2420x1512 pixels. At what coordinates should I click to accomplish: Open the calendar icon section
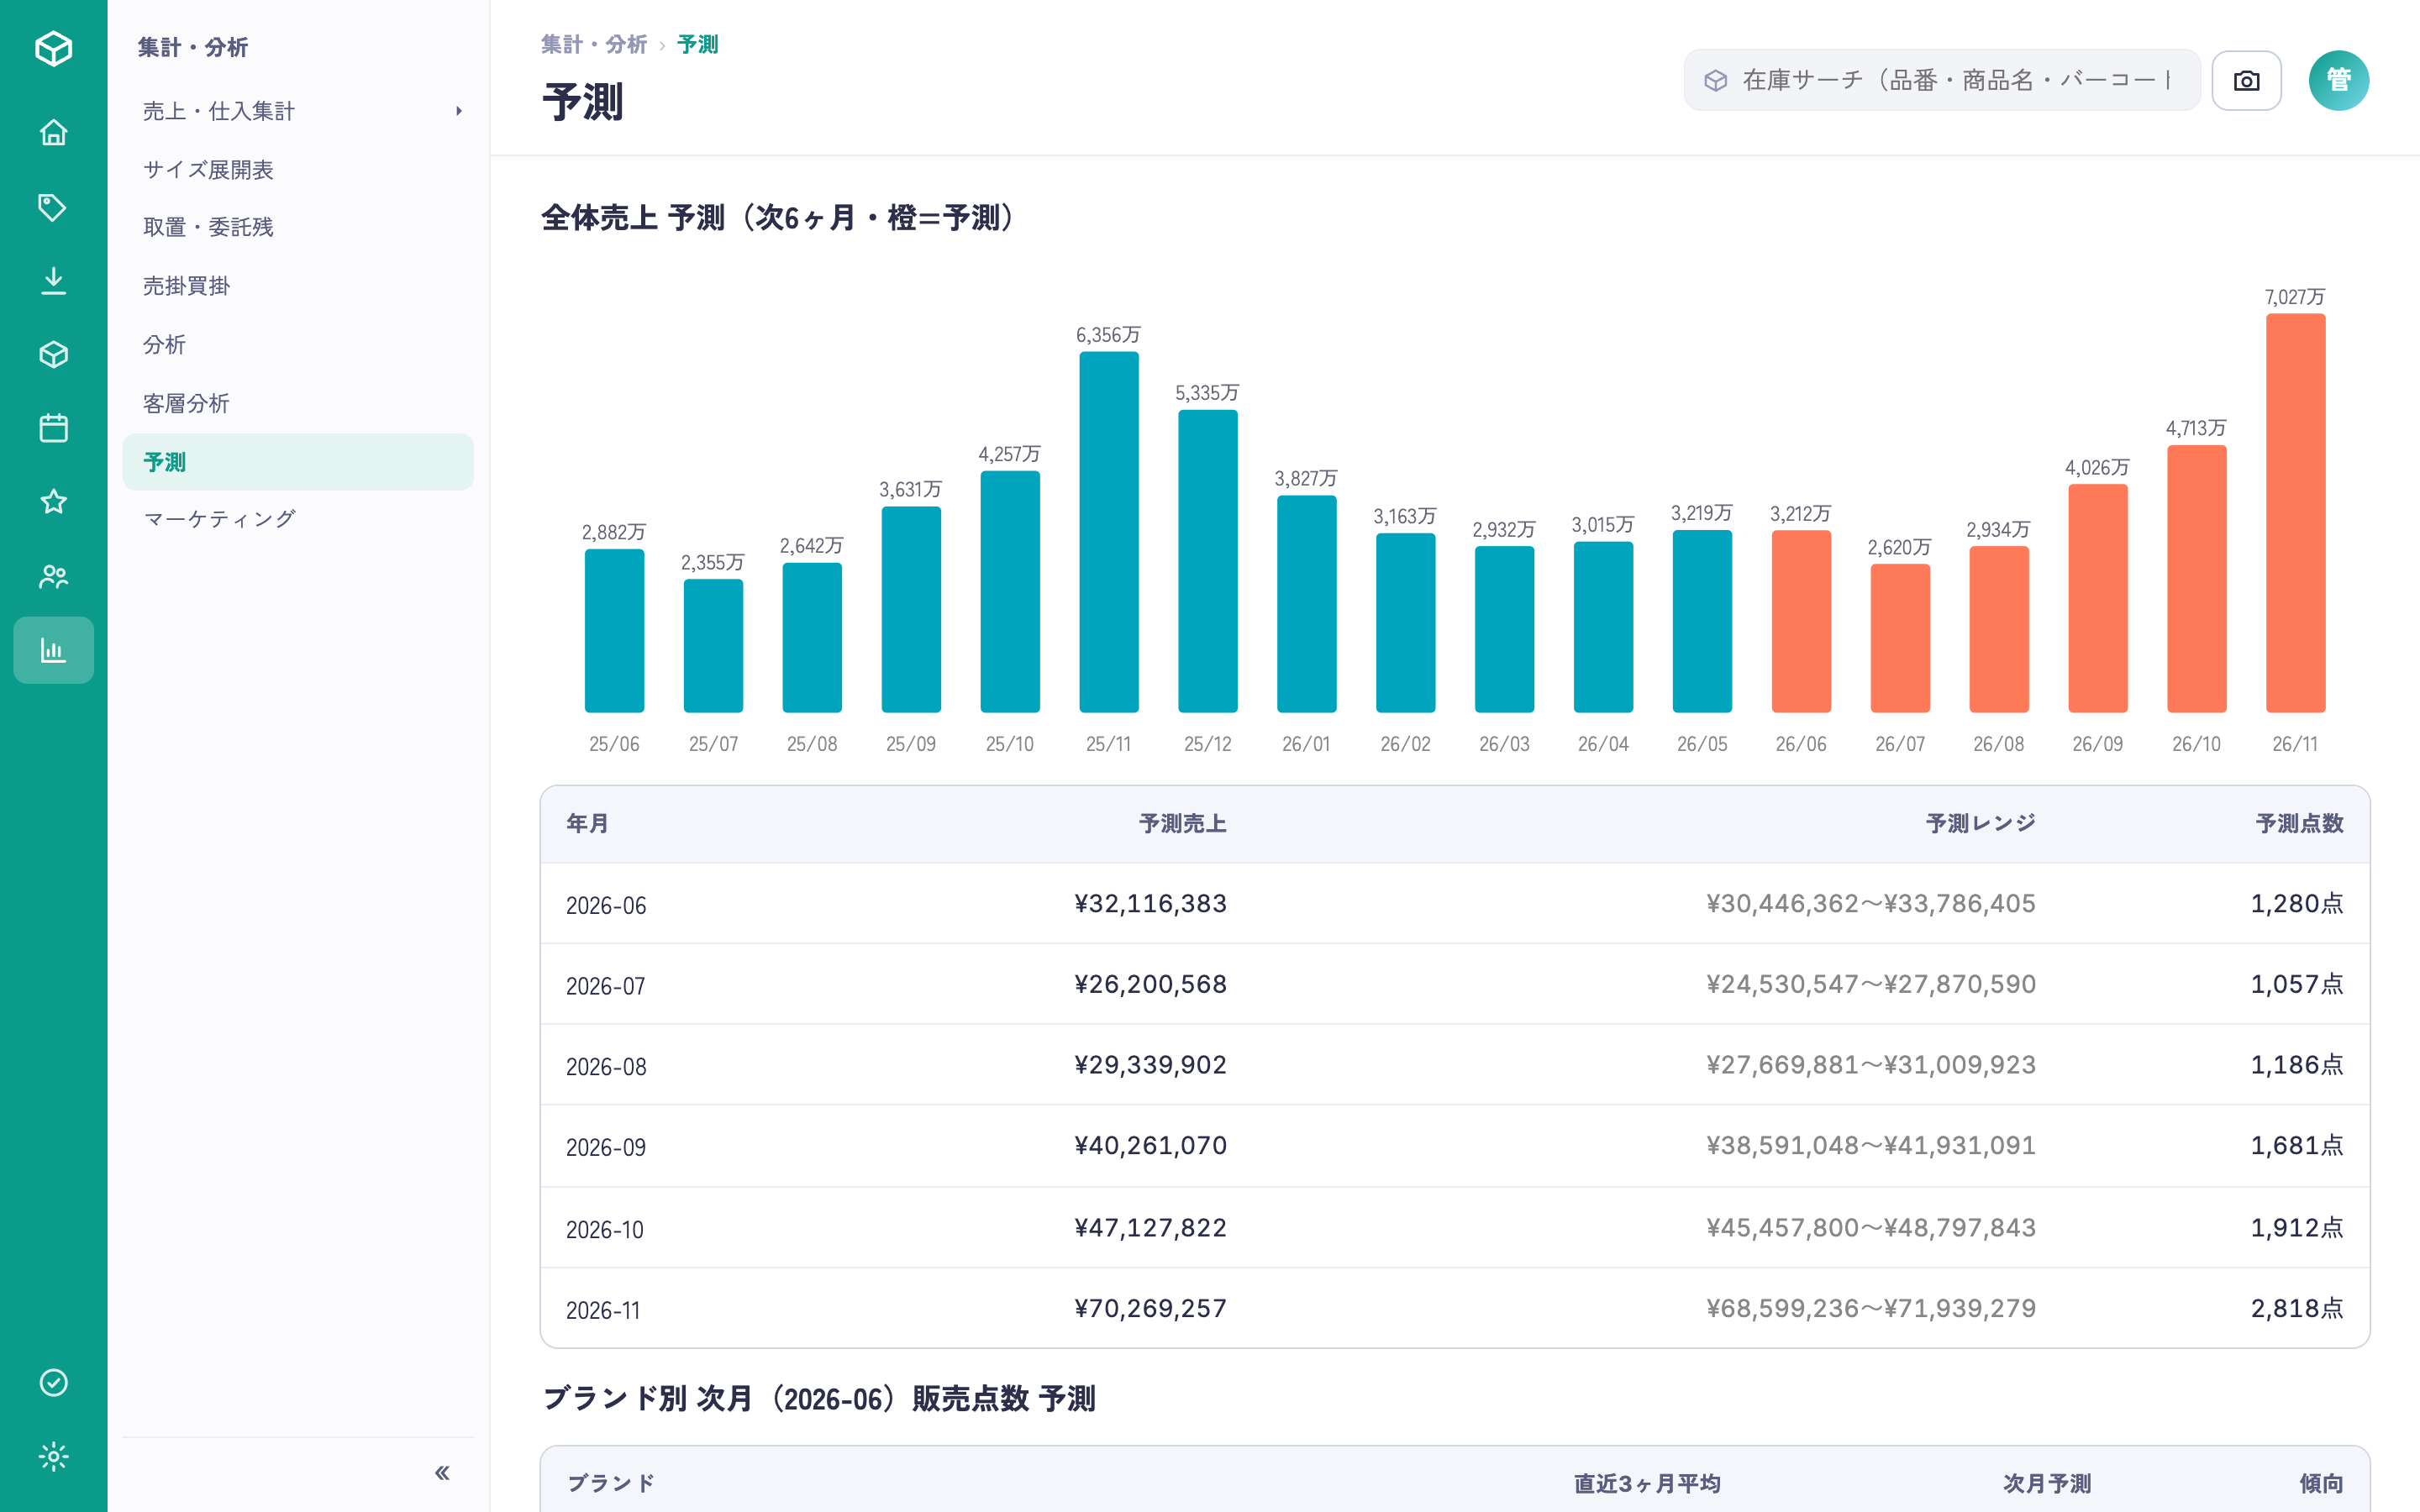pyautogui.click(x=53, y=428)
